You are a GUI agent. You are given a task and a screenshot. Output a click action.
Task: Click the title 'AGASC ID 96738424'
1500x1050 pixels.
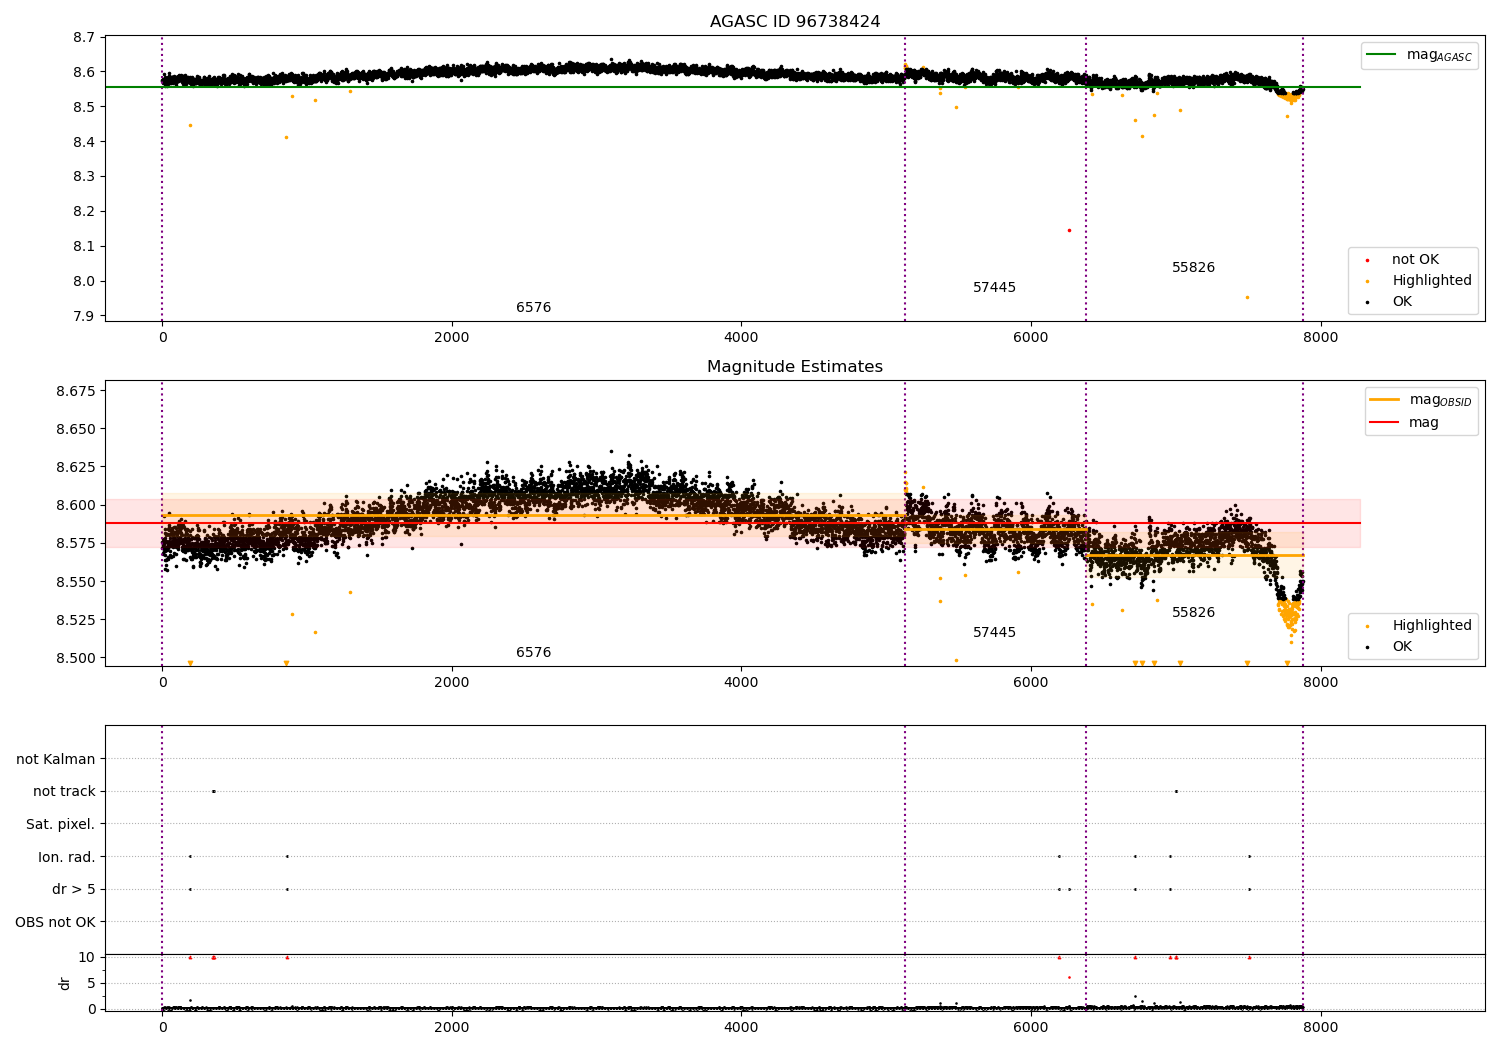point(795,21)
